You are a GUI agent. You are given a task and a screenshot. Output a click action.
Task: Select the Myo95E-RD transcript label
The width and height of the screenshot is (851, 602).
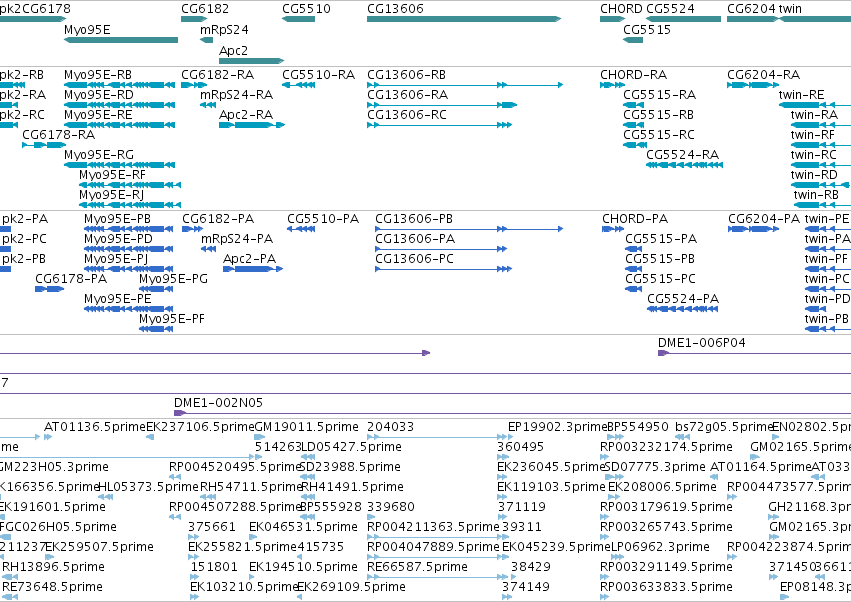99,94
